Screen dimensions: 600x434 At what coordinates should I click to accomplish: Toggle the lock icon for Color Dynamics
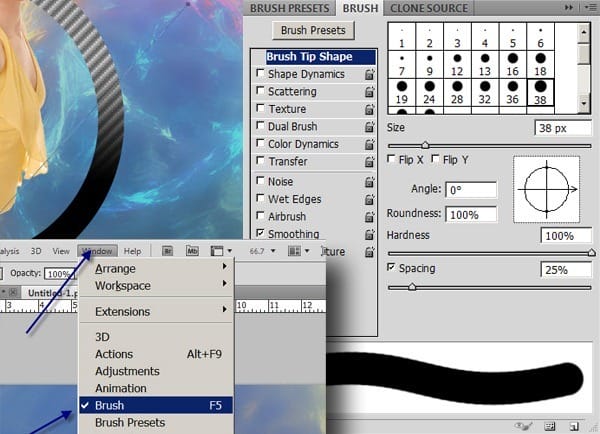pyautogui.click(x=369, y=144)
